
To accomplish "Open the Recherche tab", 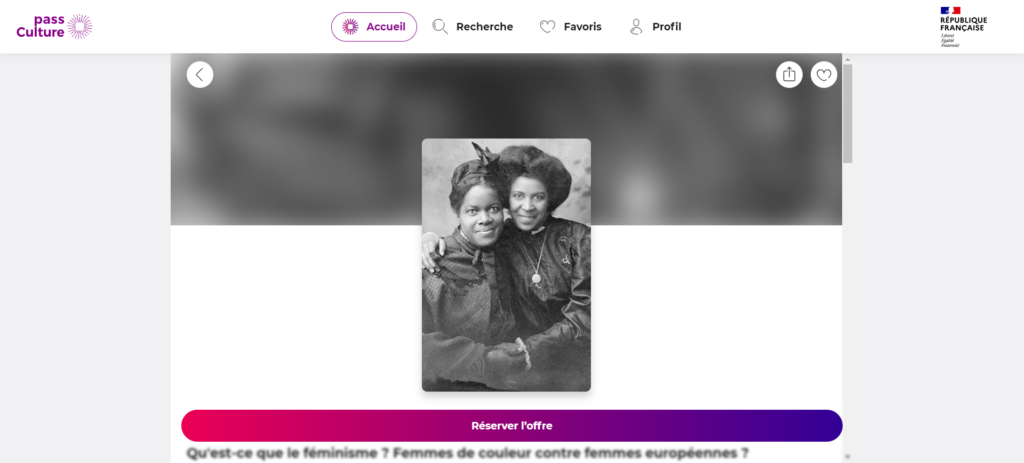I will coord(473,27).
